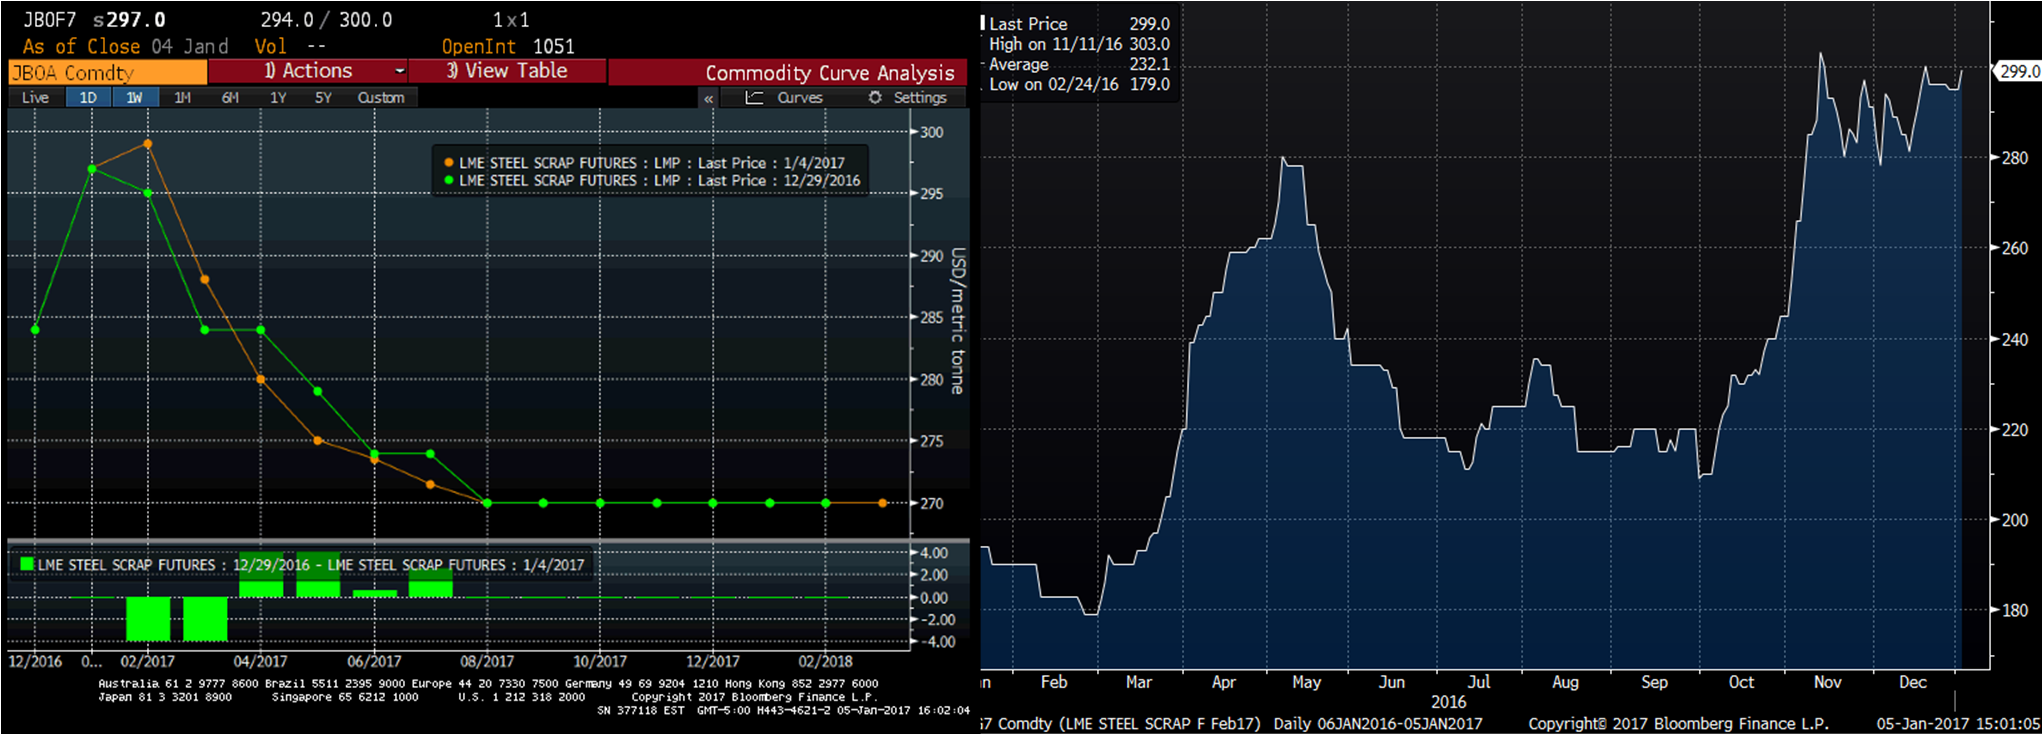Collapse panel with double-chevron icon
Screen dimensions: 2042x734
click(x=708, y=98)
